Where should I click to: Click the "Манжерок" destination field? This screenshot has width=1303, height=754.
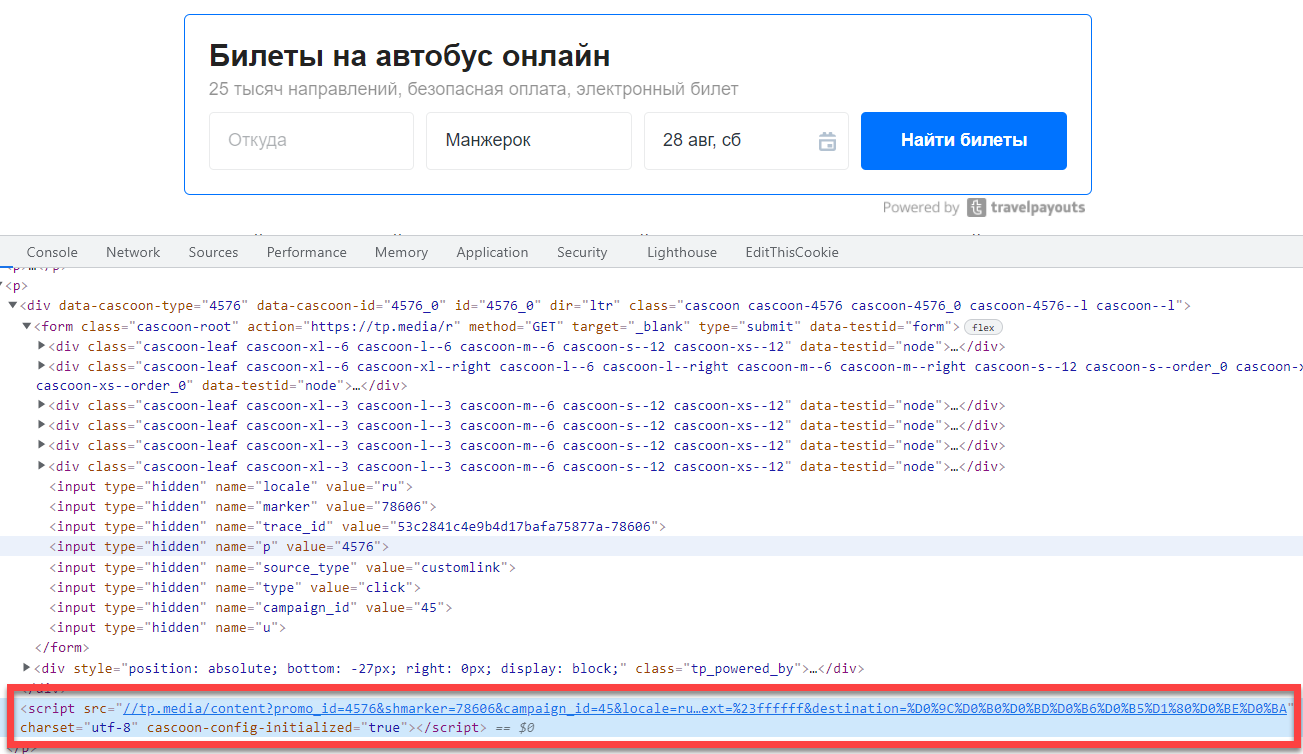click(529, 141)
